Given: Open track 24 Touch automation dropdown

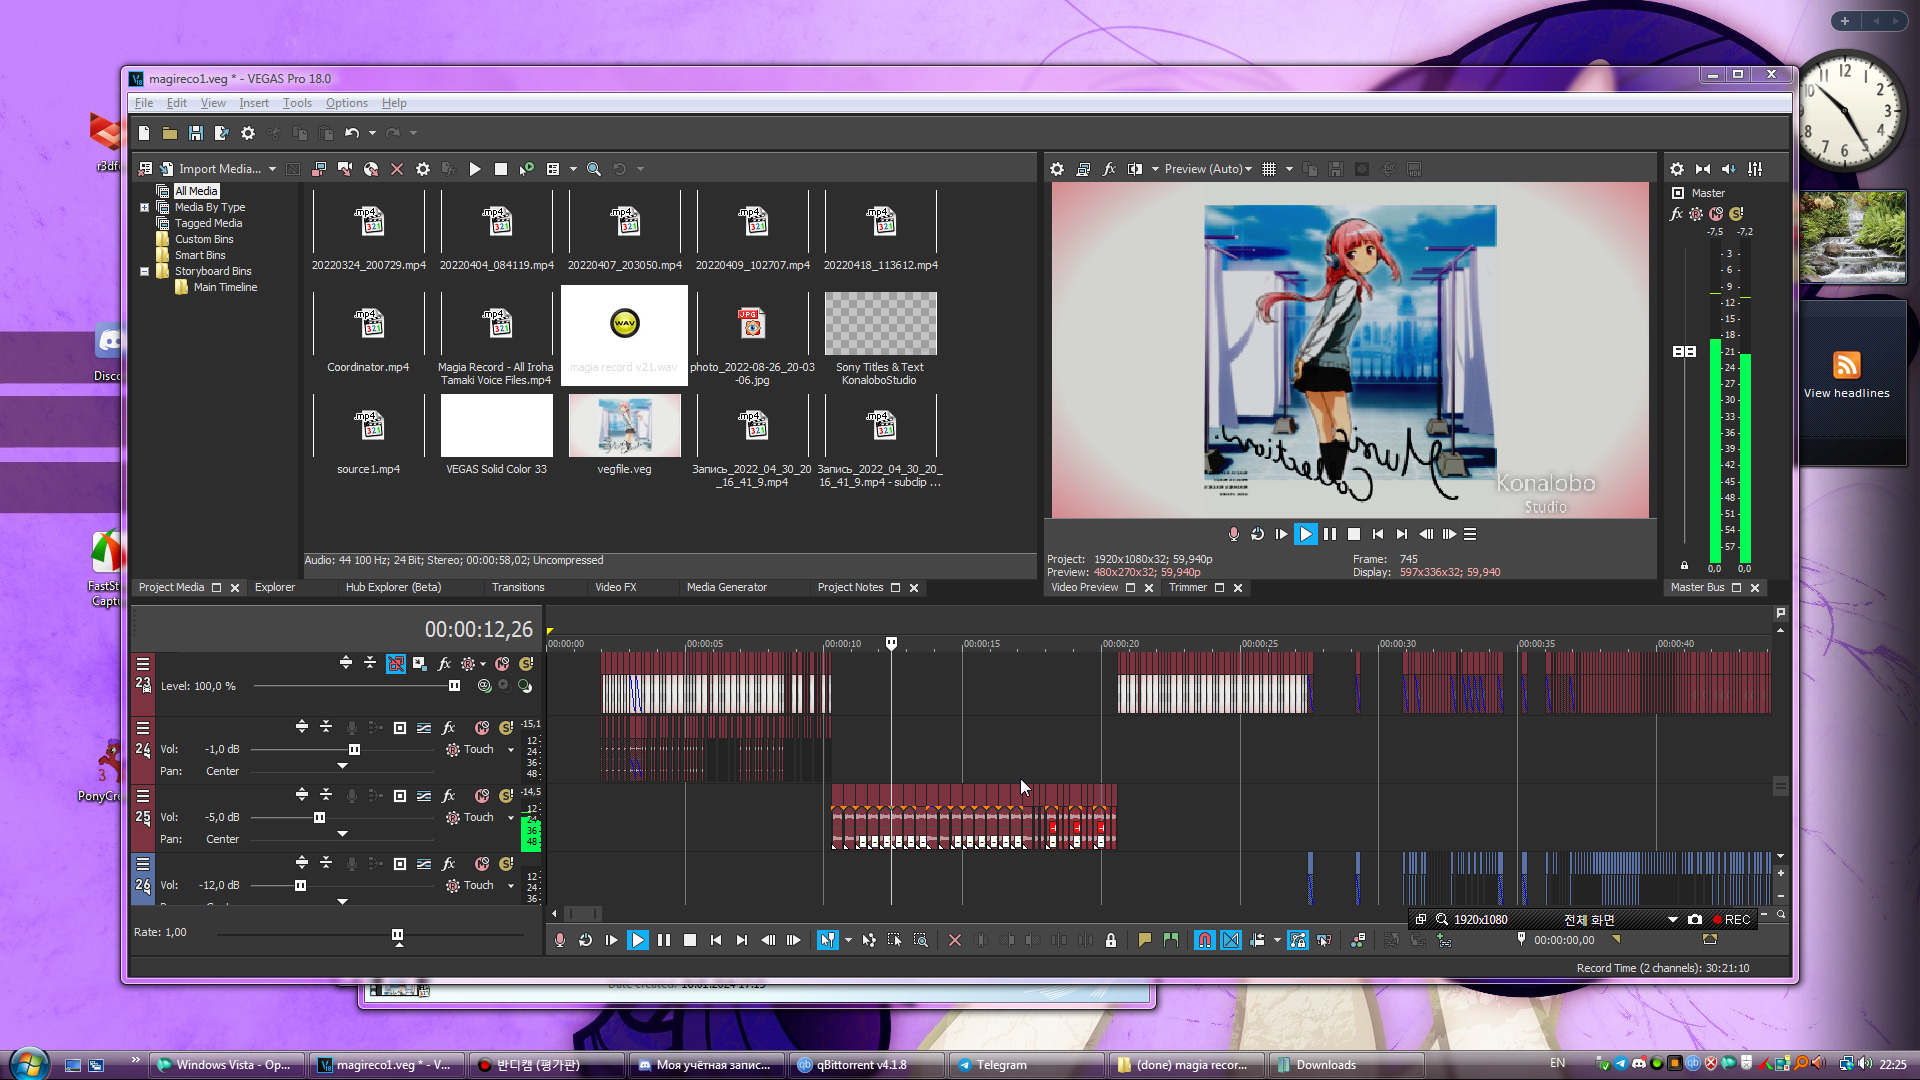Looking at the screenshot, I should tap(511, 750).
